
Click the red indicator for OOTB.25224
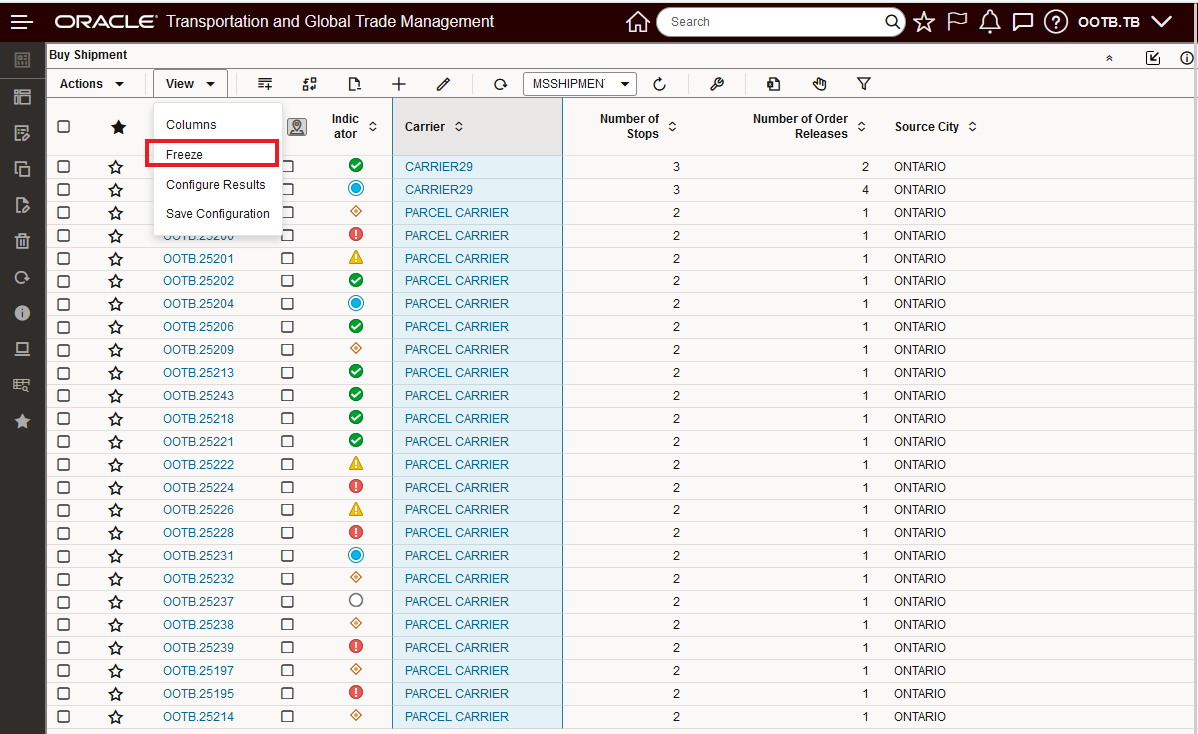tap(355, 487)
